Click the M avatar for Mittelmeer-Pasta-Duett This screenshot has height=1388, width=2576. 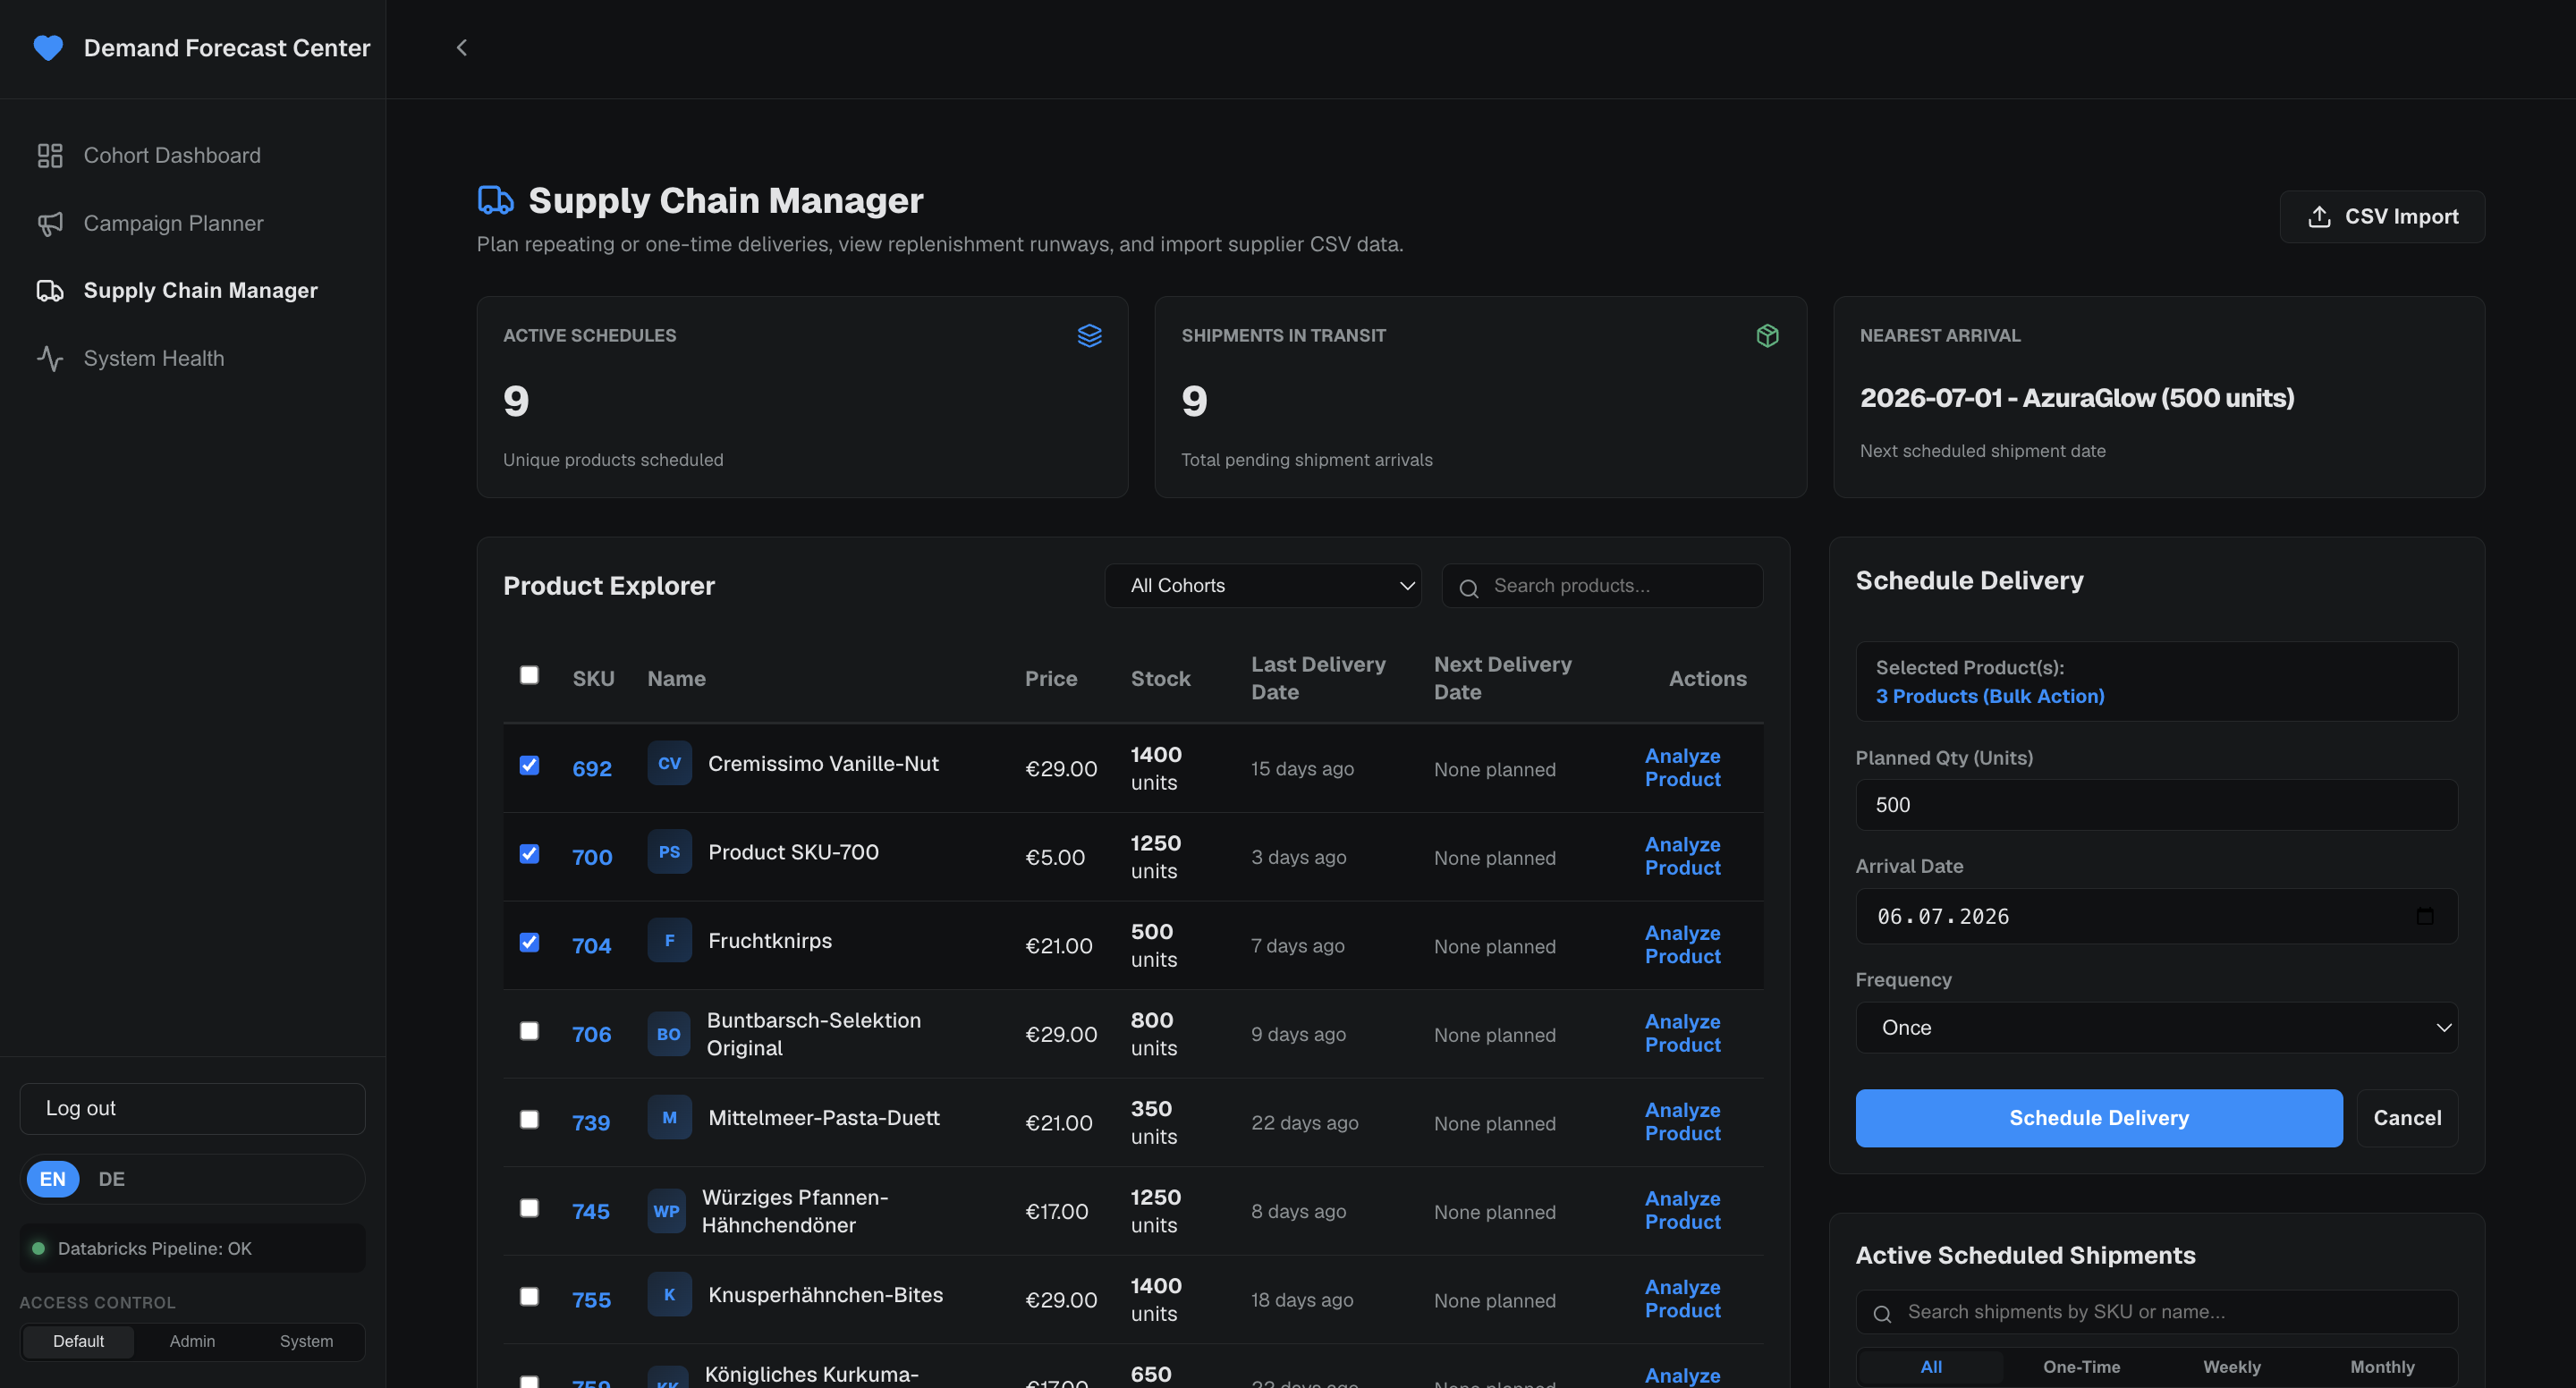tap(669, 1117)
